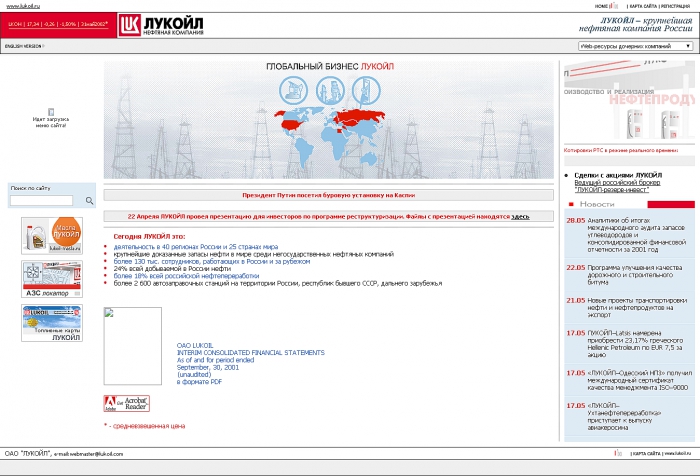The height and width of the screenshot is (476, 700).
Task: Click the HOME link in top bar
Action: pos(601,6)
